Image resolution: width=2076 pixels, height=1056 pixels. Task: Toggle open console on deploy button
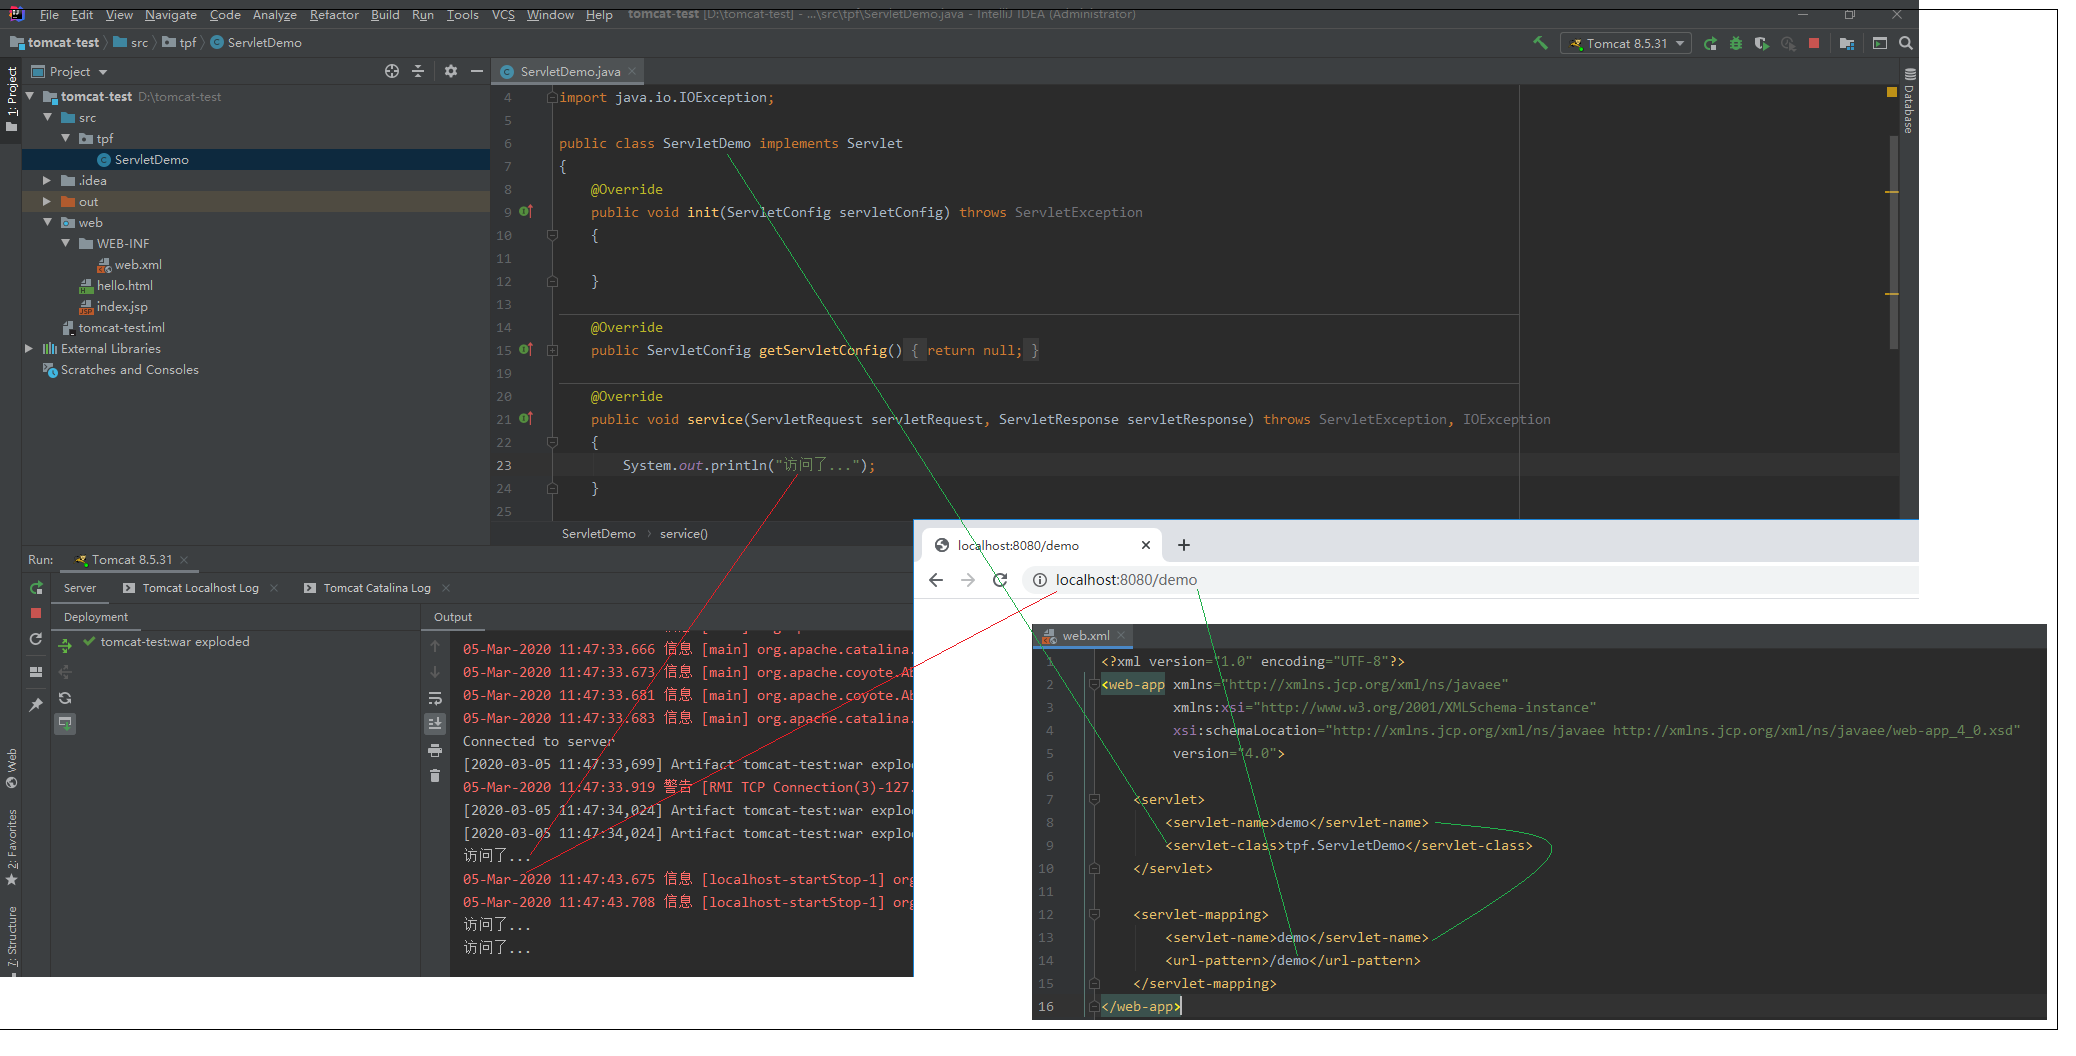(65, 723)
